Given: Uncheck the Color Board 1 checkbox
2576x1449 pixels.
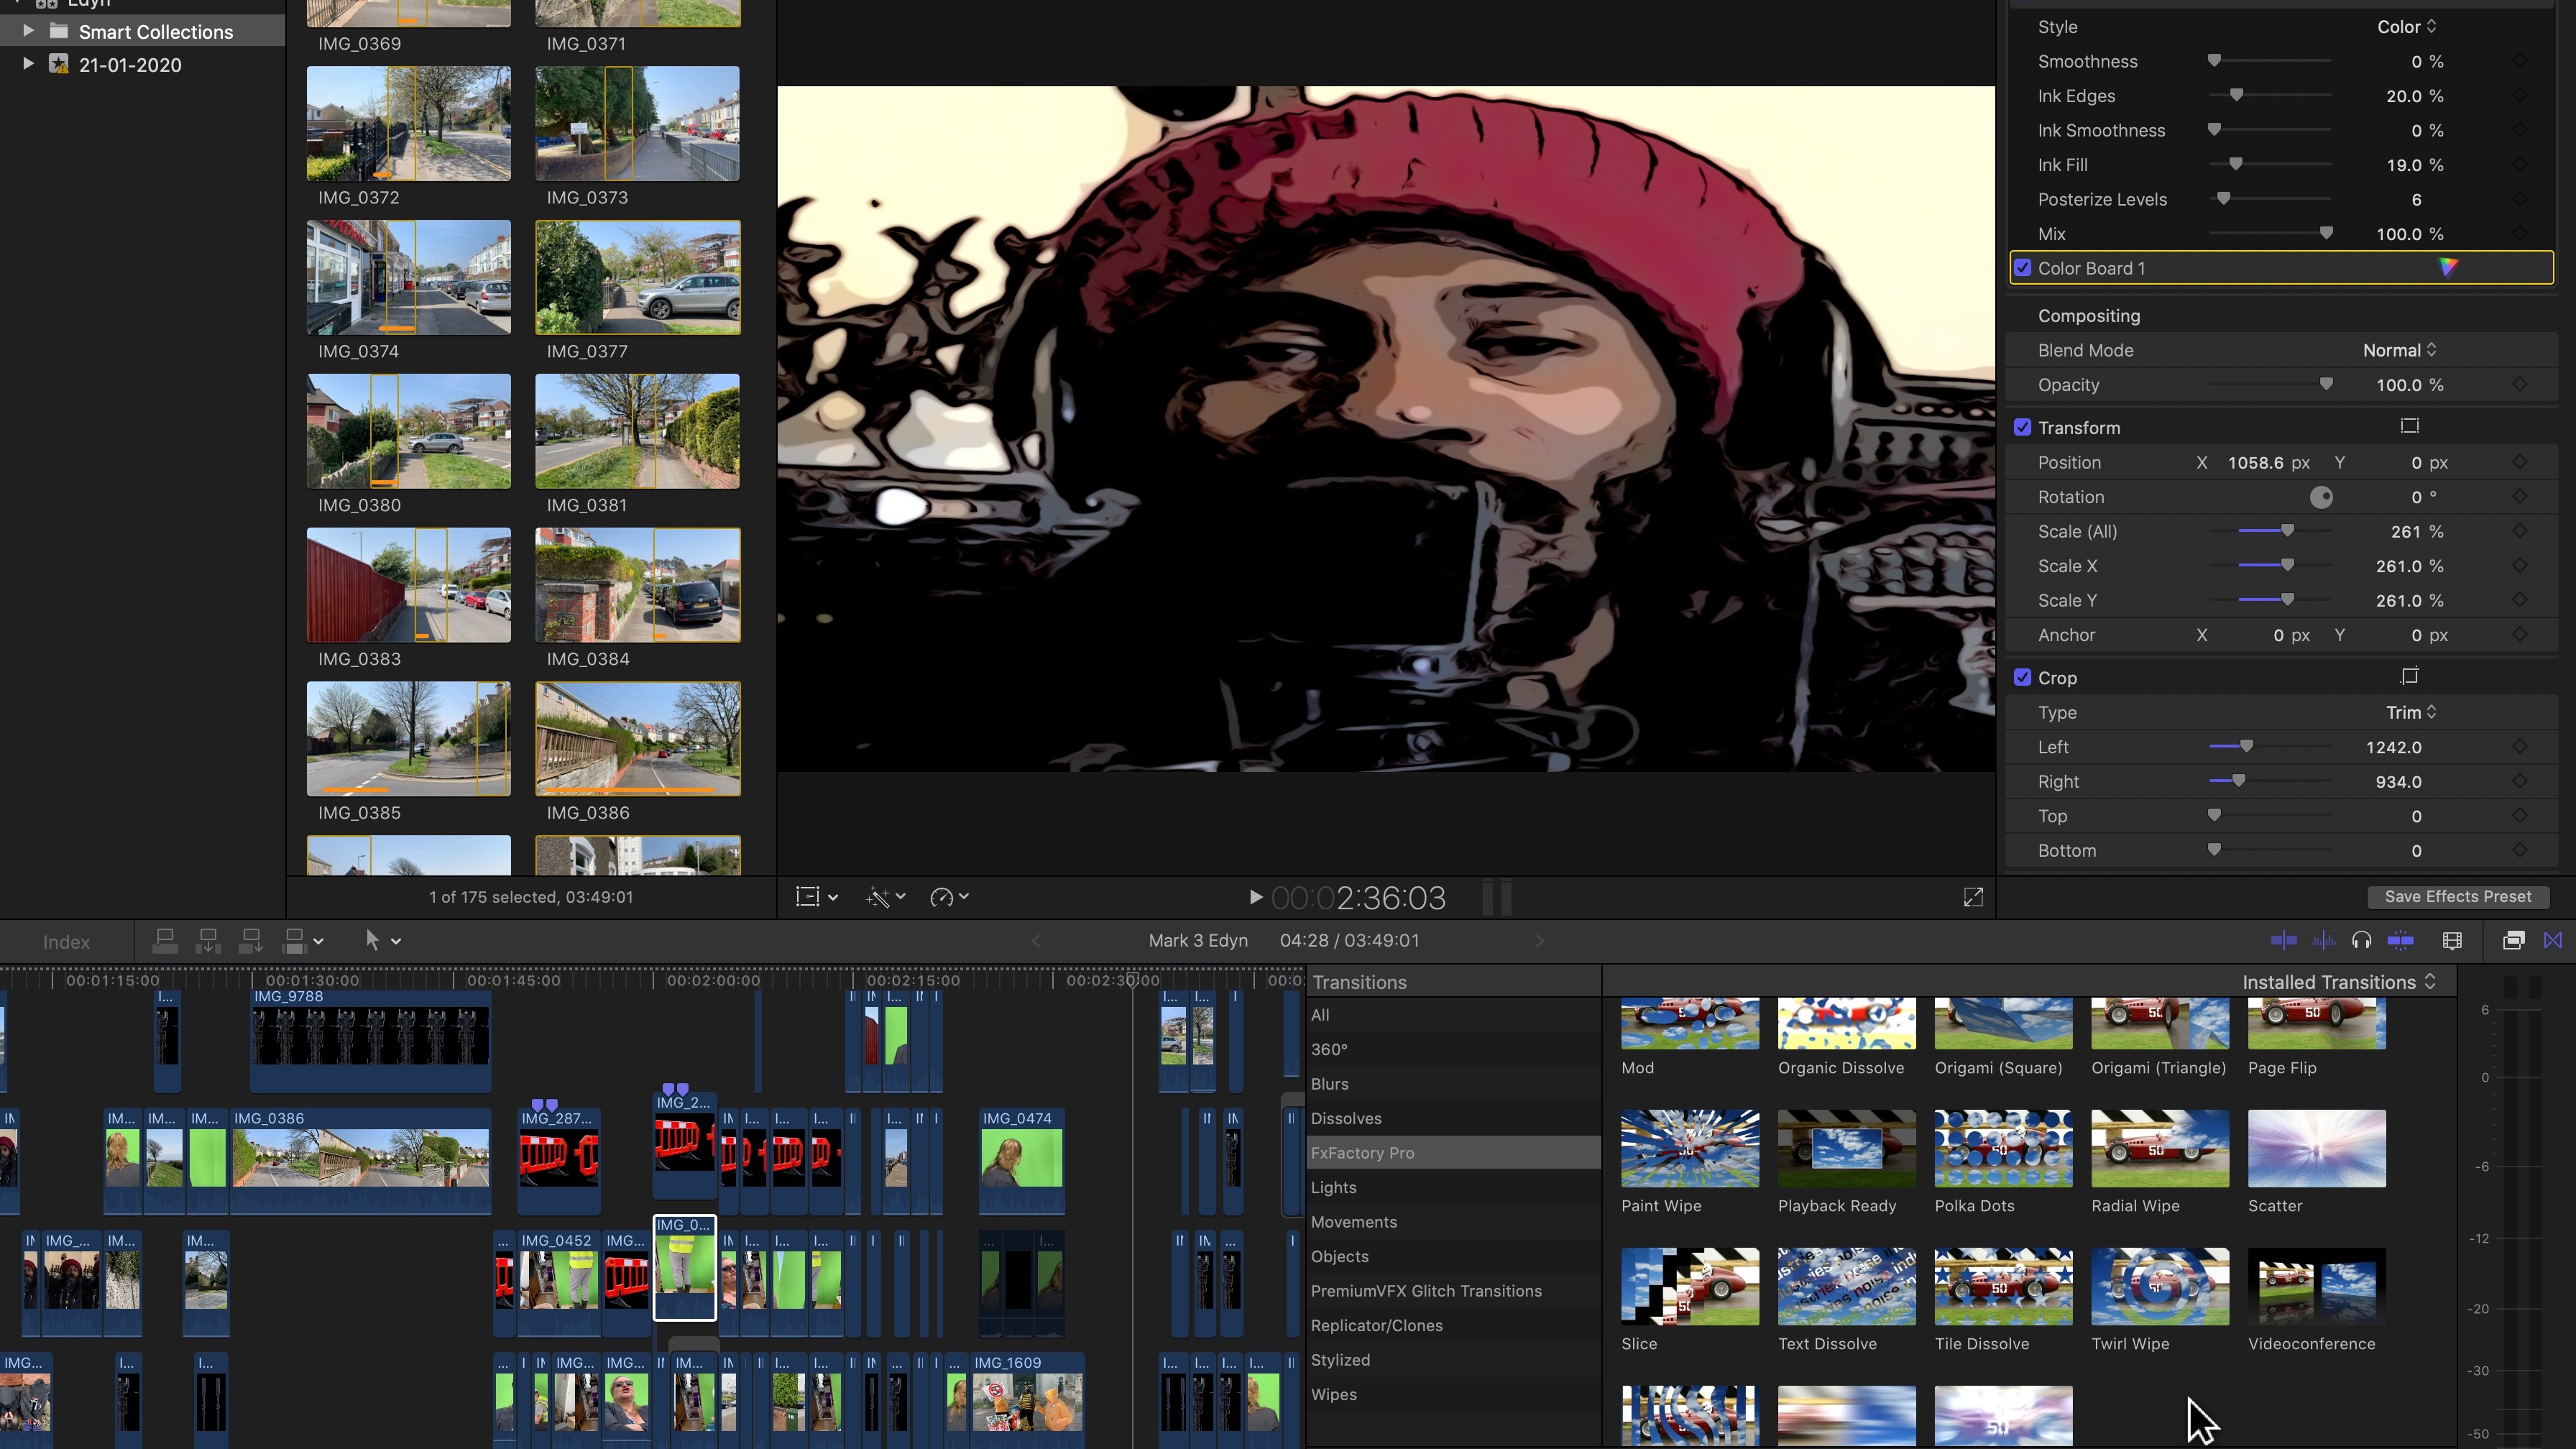Looking at the screenshot, I should coord(2023,268).
